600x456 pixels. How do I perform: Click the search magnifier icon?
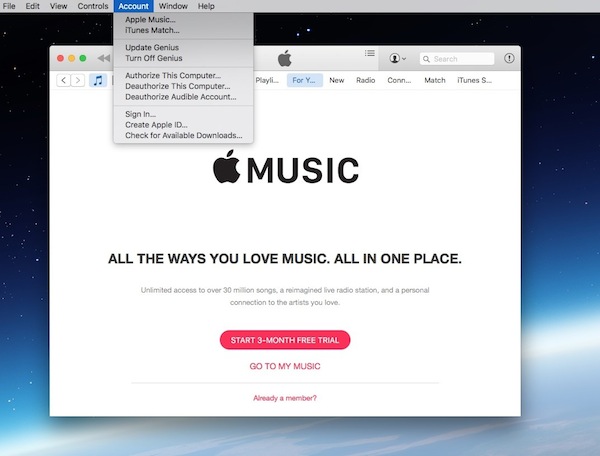pyautogui.click(x=426, y=59)
